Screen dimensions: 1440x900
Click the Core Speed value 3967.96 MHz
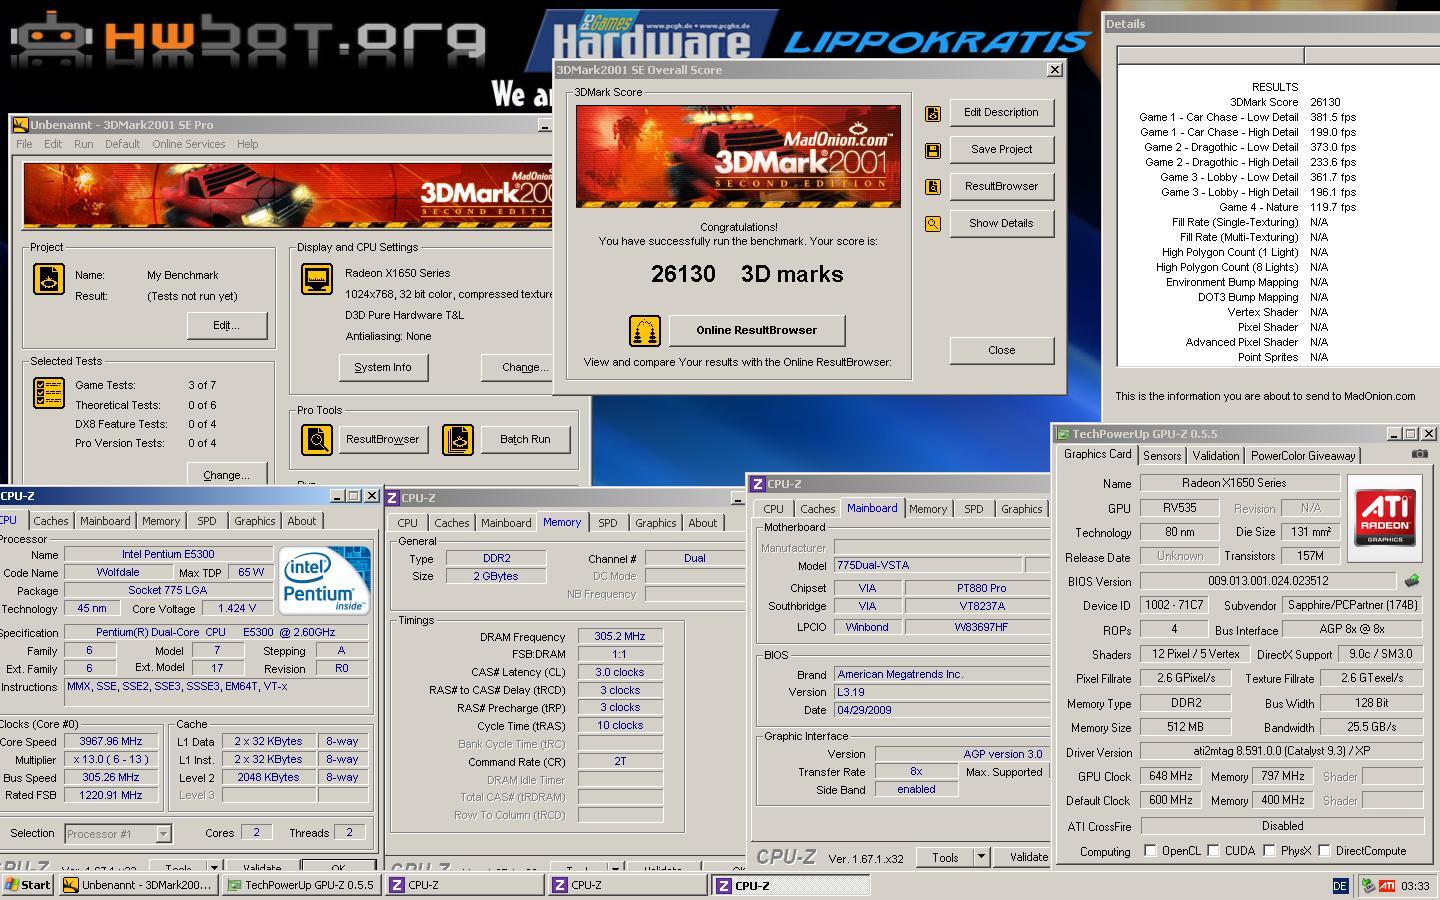110,742
